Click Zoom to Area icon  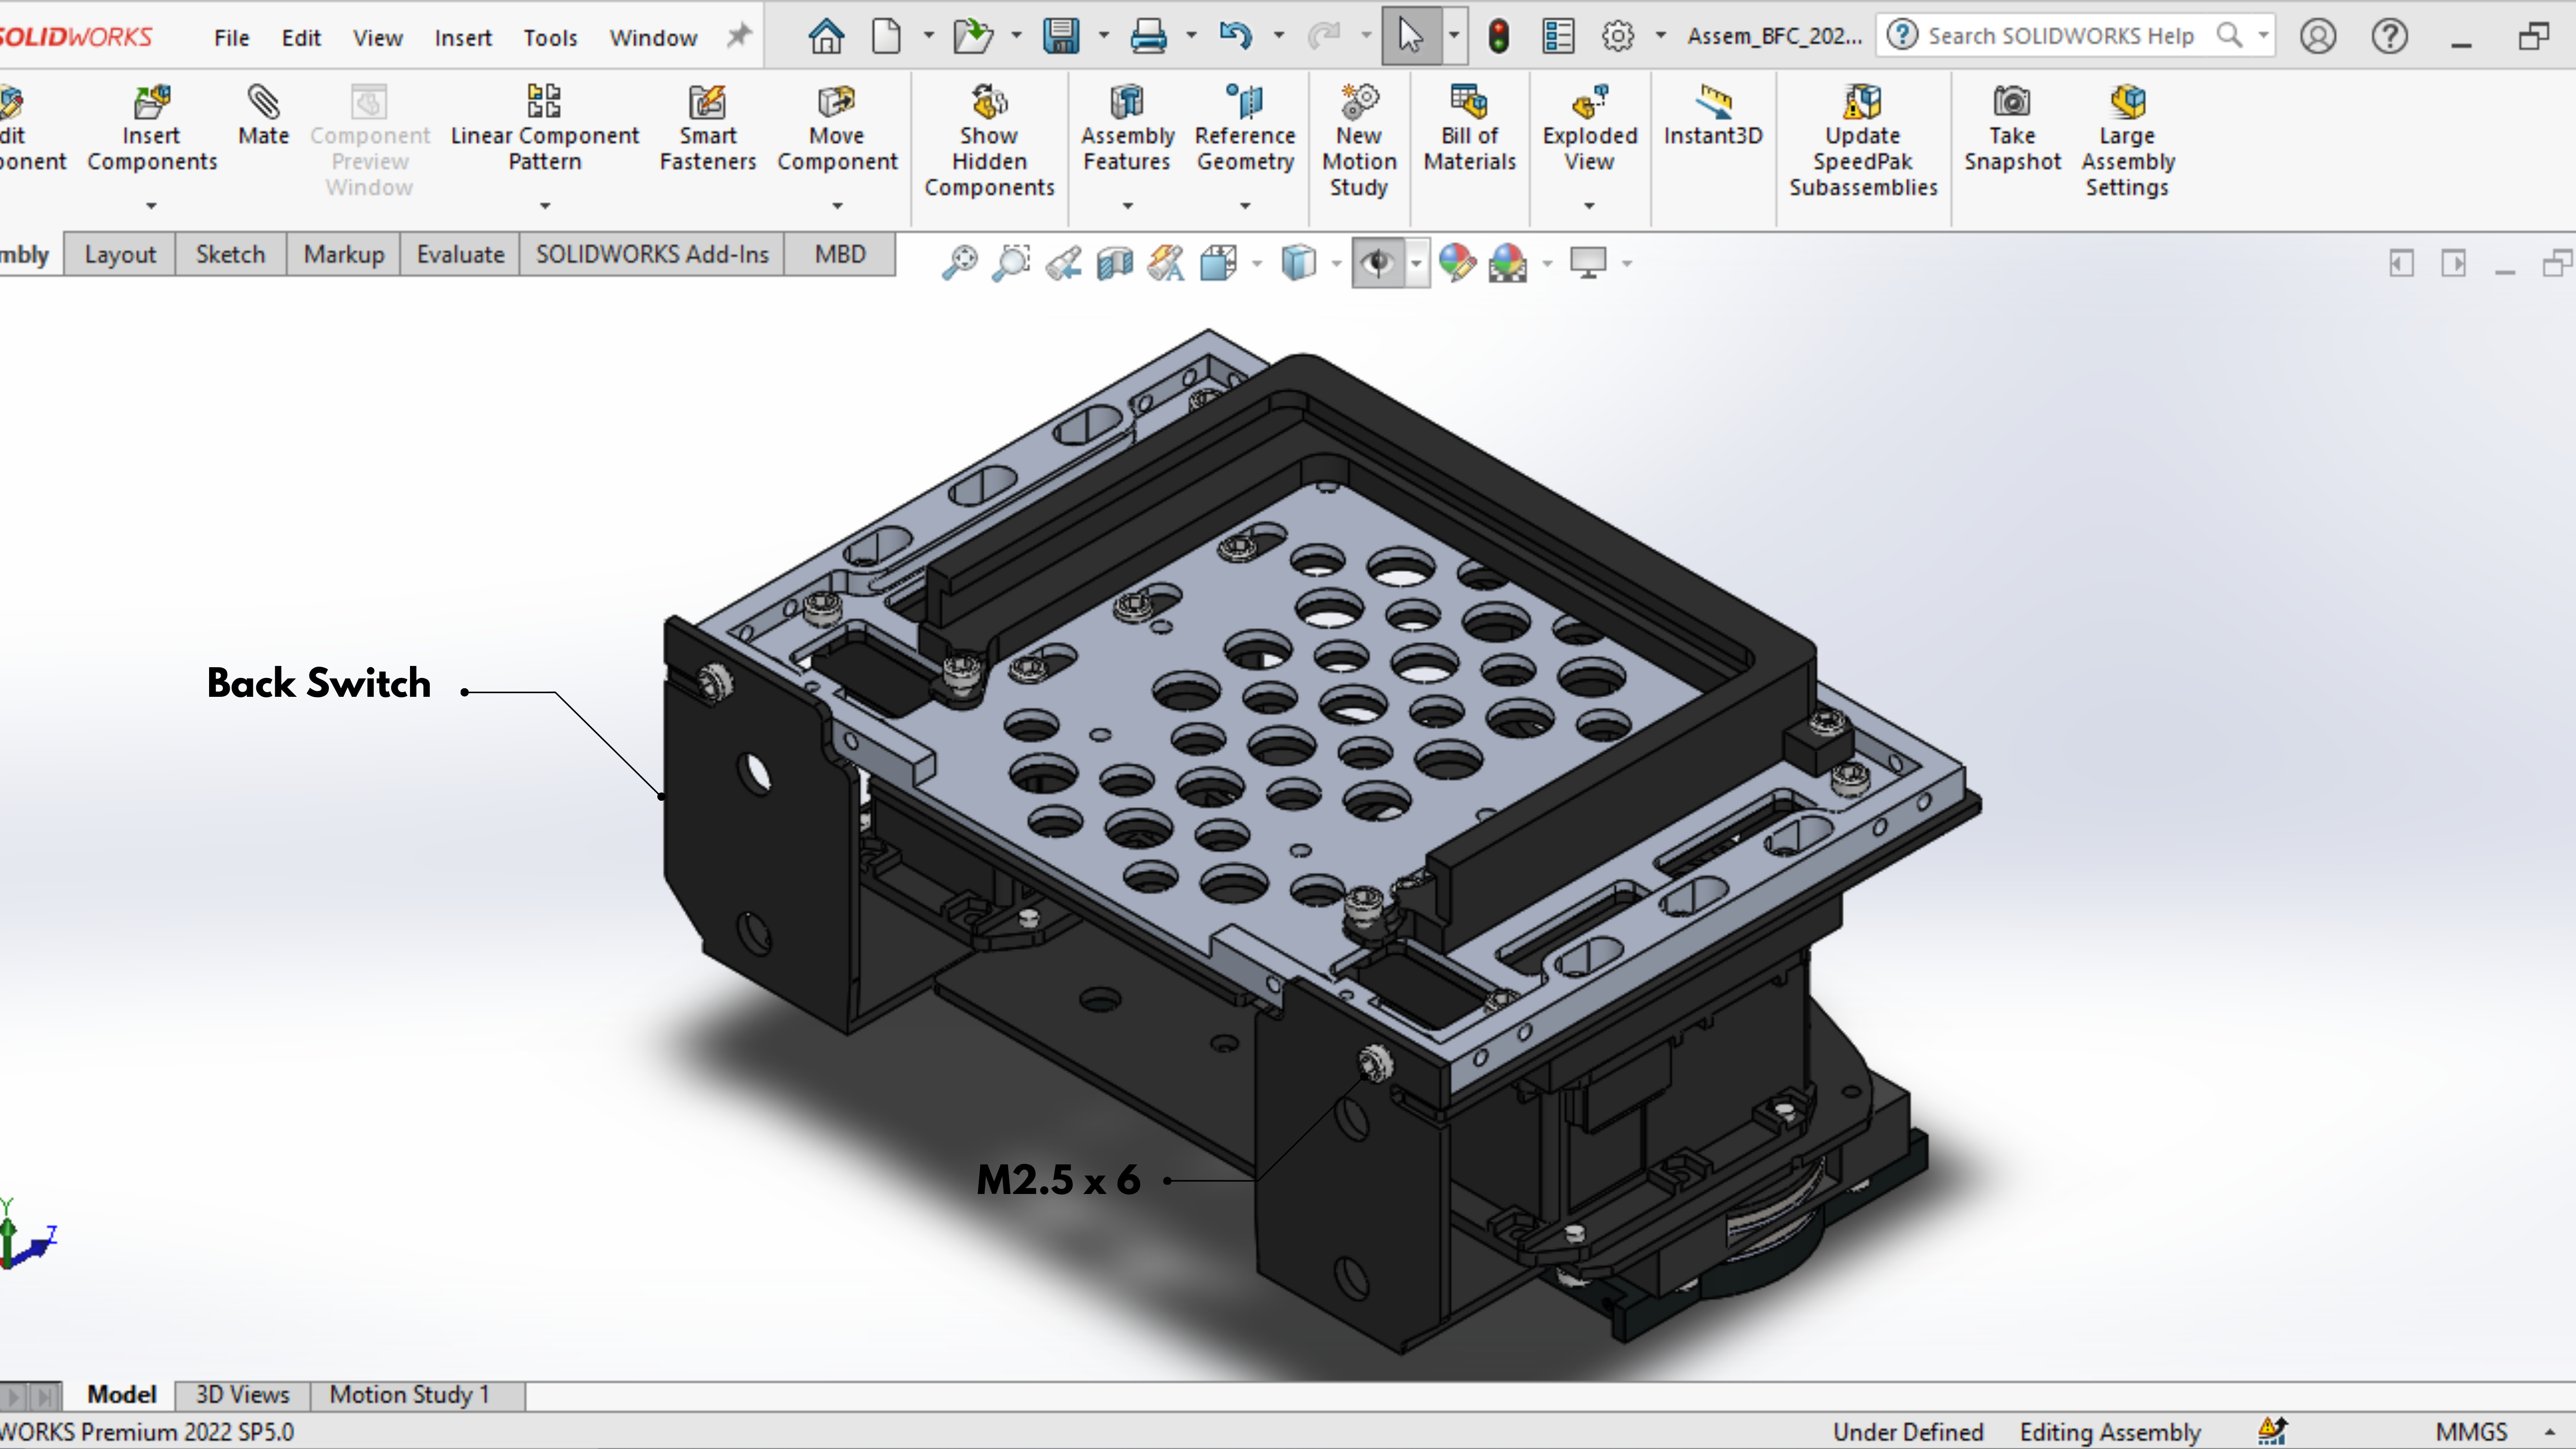pyautogui.click(x=1011, y=263)
